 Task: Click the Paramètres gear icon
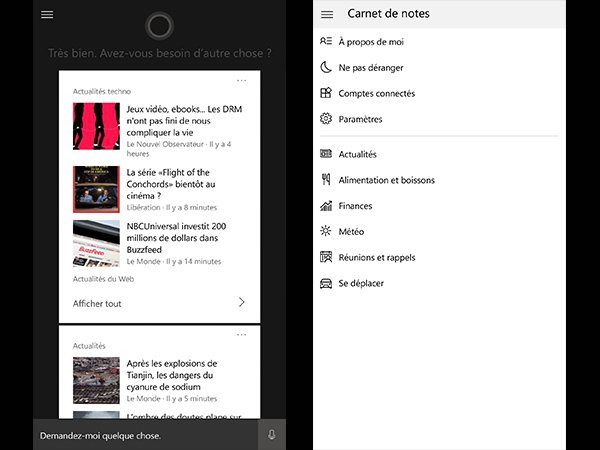click(x=326, y=119)
